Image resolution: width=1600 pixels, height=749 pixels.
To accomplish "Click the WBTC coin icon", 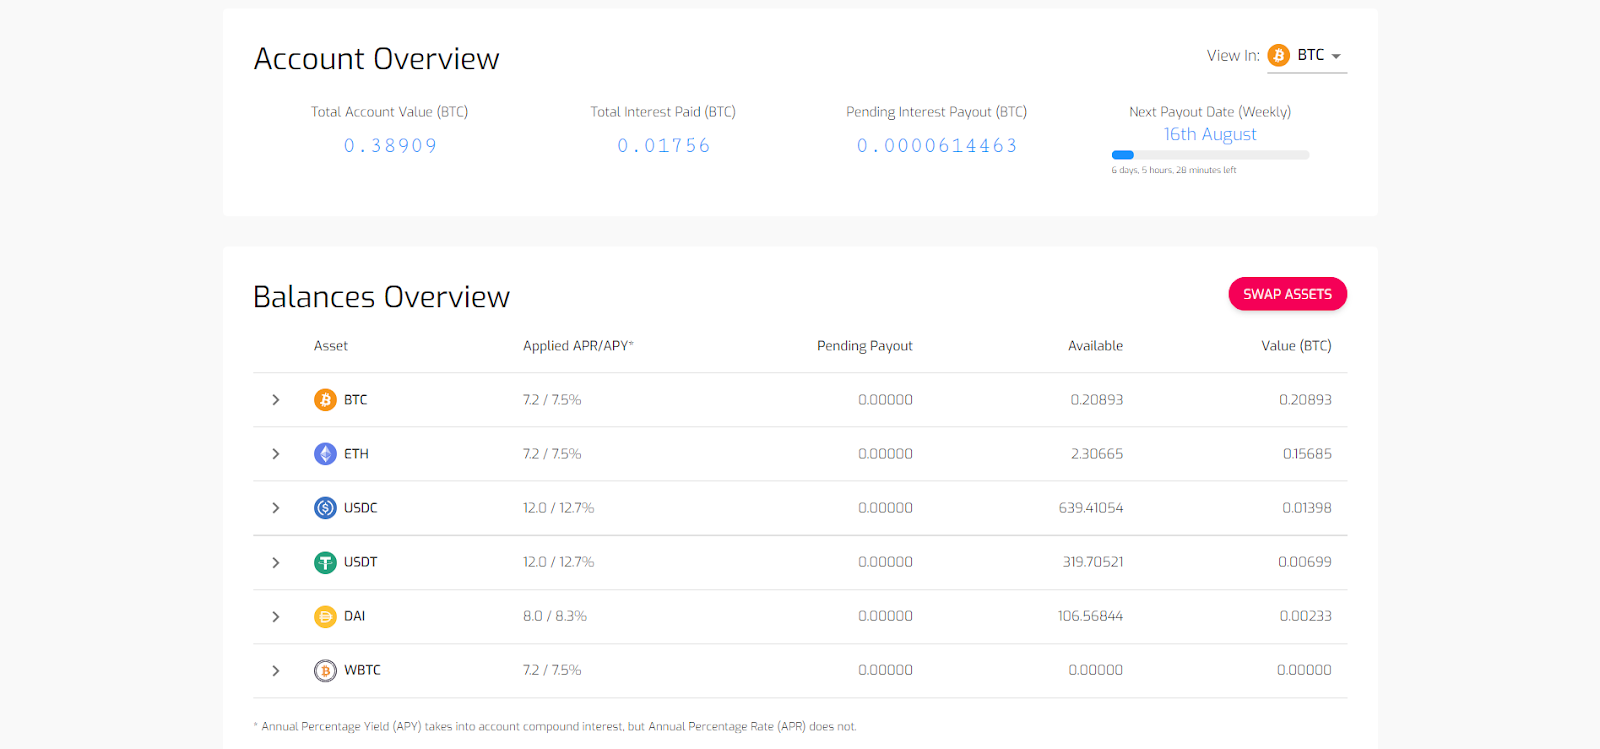I will (x=325, y=671).
